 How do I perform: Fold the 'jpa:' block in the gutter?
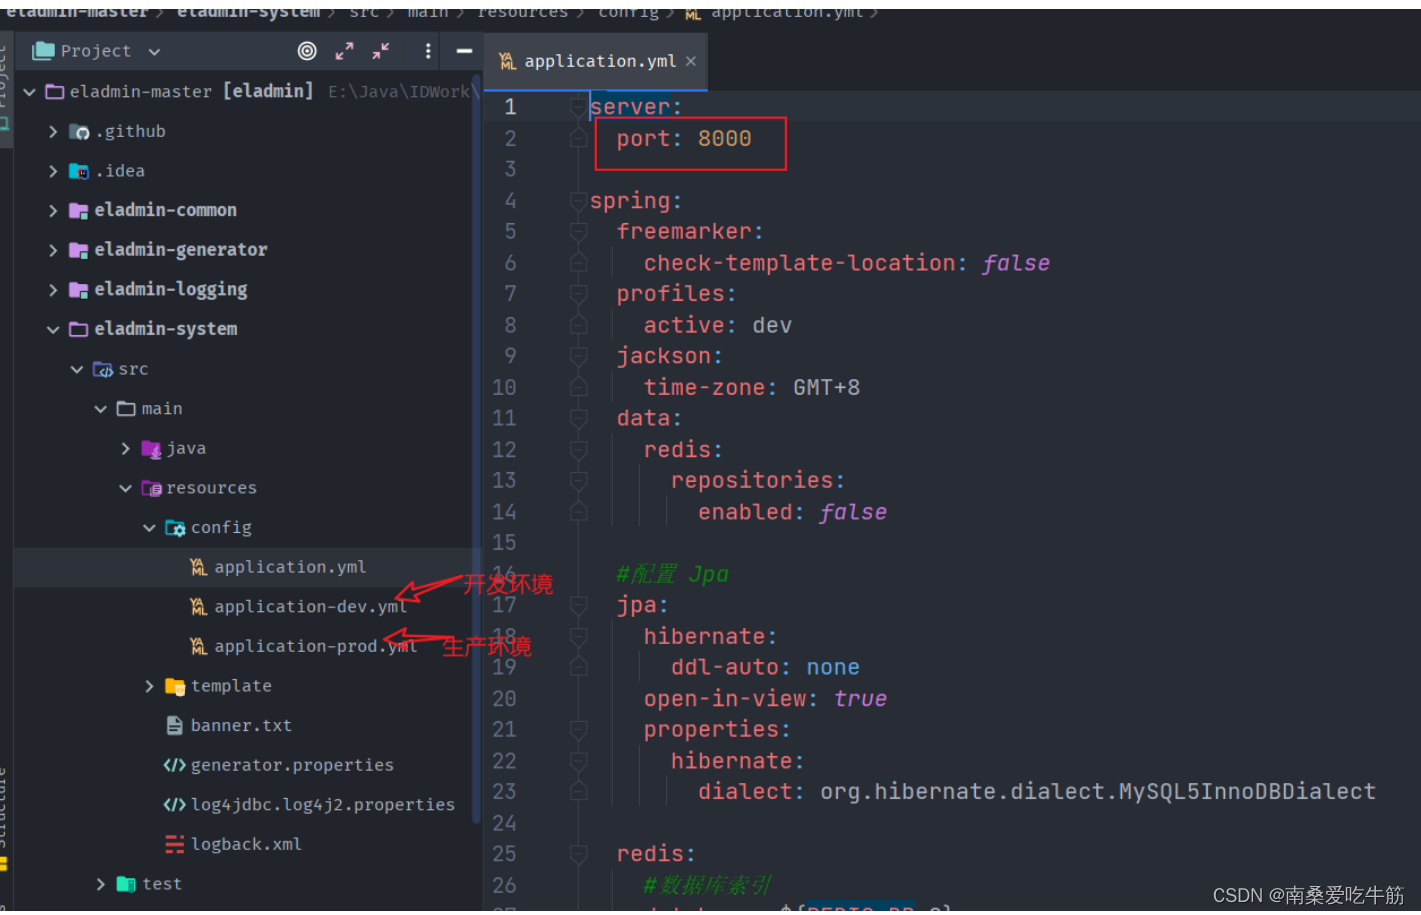click(x=578, y=605)
